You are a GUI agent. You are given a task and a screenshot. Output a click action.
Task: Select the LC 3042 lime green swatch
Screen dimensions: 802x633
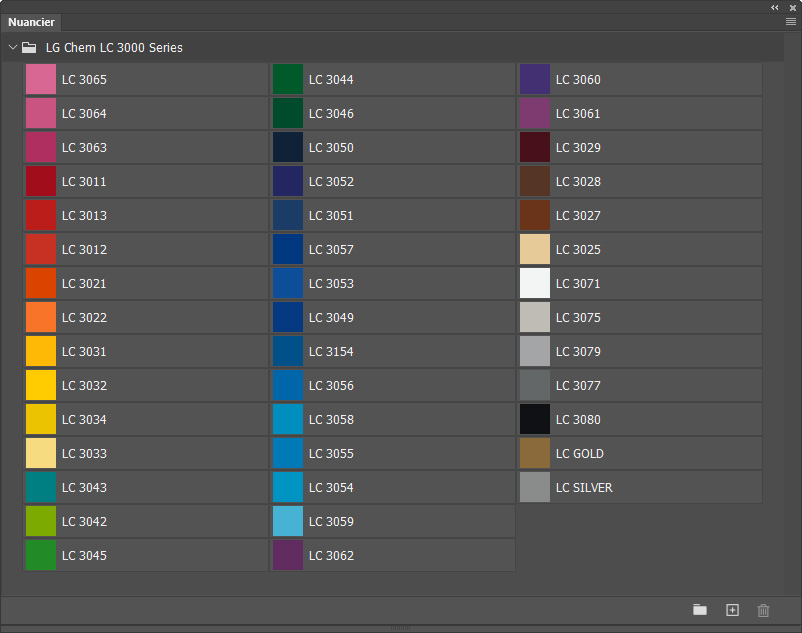(x=41, y=521)
